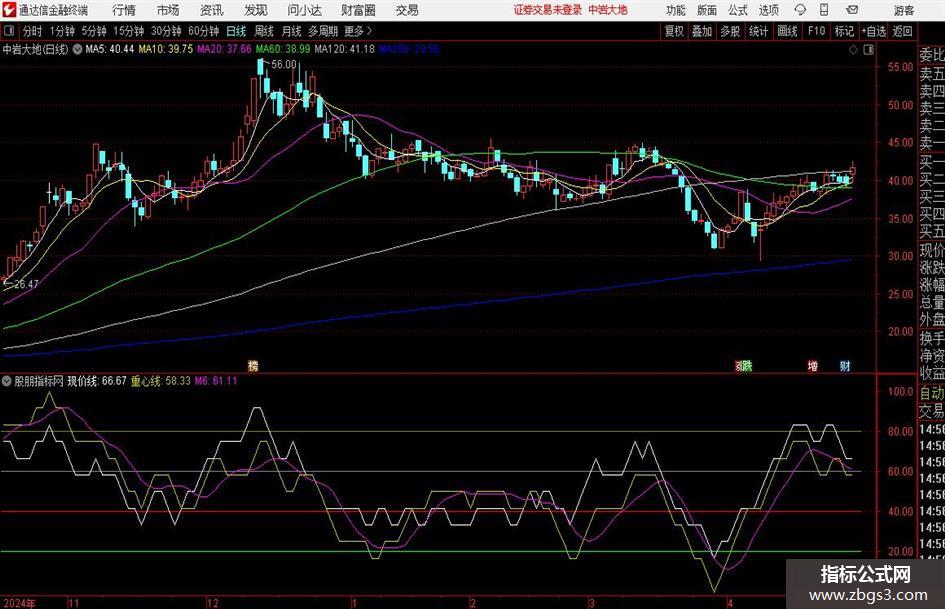Viewport: 945px width, 609px height.
Task: Expand the 更多 periods chevron
Action: (370, 31)
